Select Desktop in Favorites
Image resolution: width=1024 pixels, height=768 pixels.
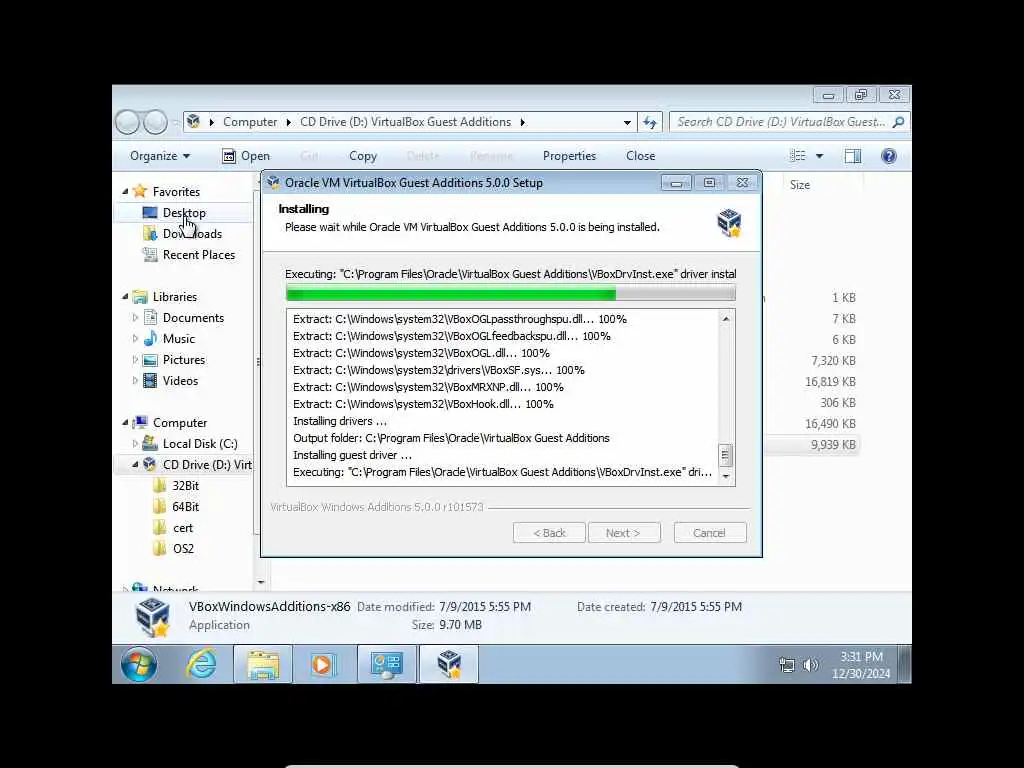coord(184,213)
